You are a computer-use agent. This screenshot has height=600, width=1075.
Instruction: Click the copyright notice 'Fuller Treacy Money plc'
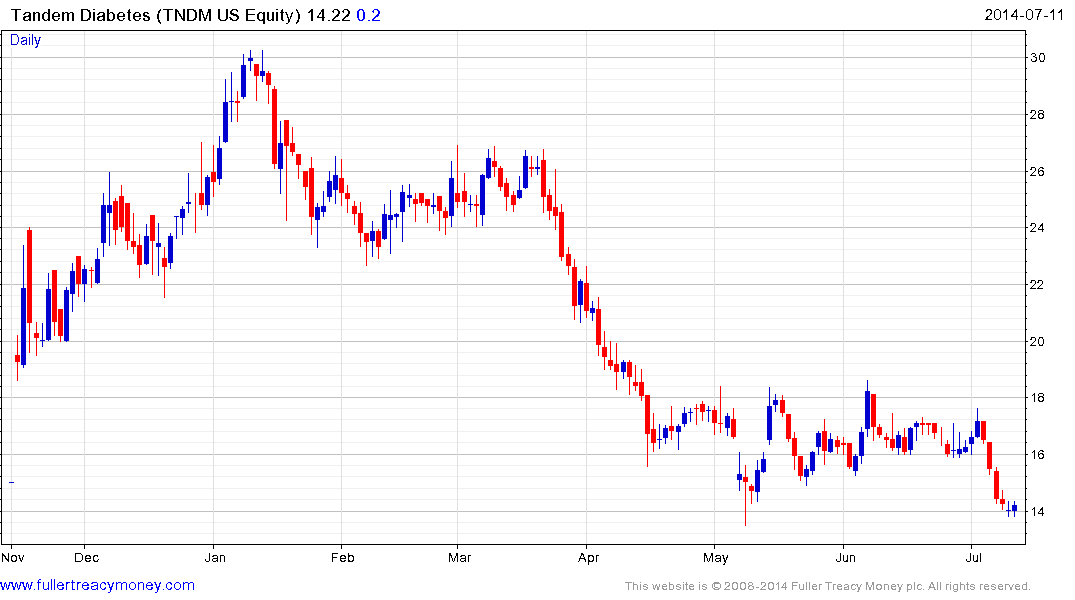pyautogui.click(x=857, y=586)
